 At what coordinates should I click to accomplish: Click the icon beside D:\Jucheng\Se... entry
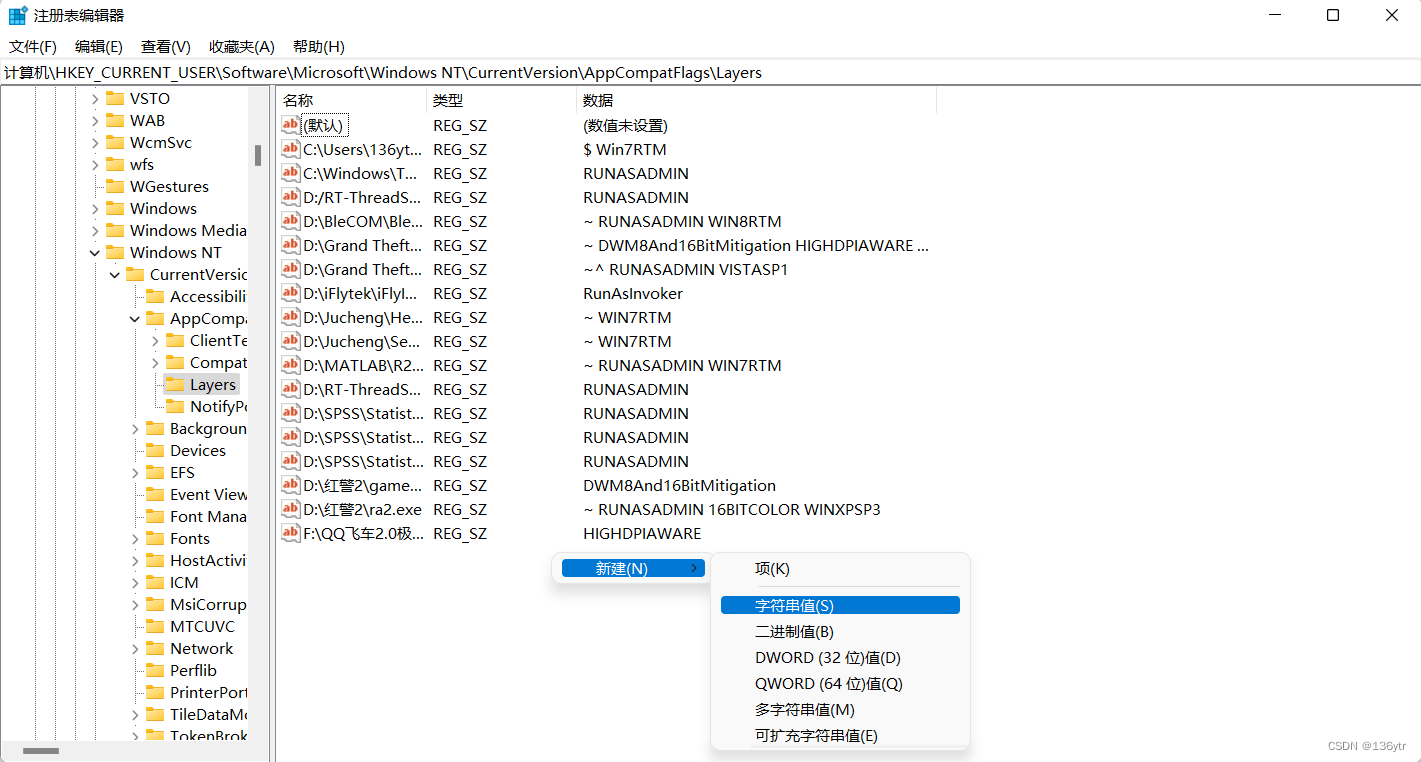(291, 341)
